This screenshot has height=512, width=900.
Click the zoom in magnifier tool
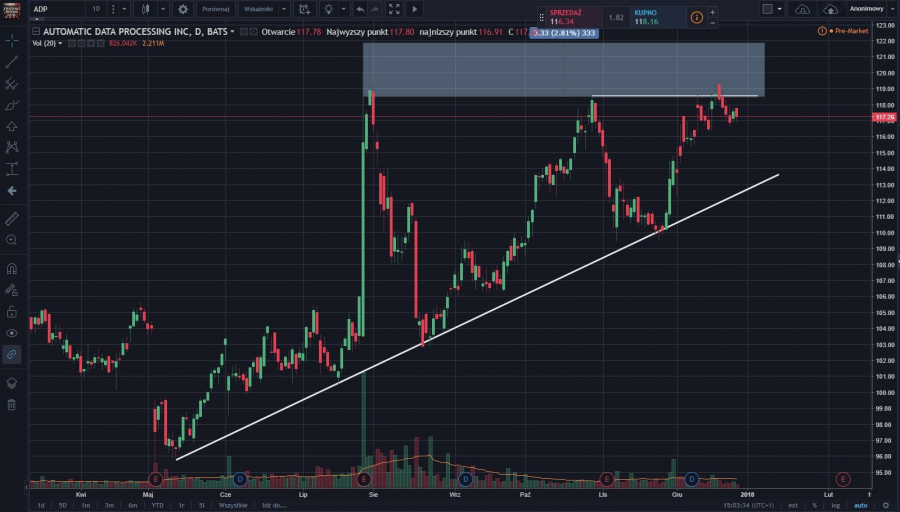tap(11, 240)
